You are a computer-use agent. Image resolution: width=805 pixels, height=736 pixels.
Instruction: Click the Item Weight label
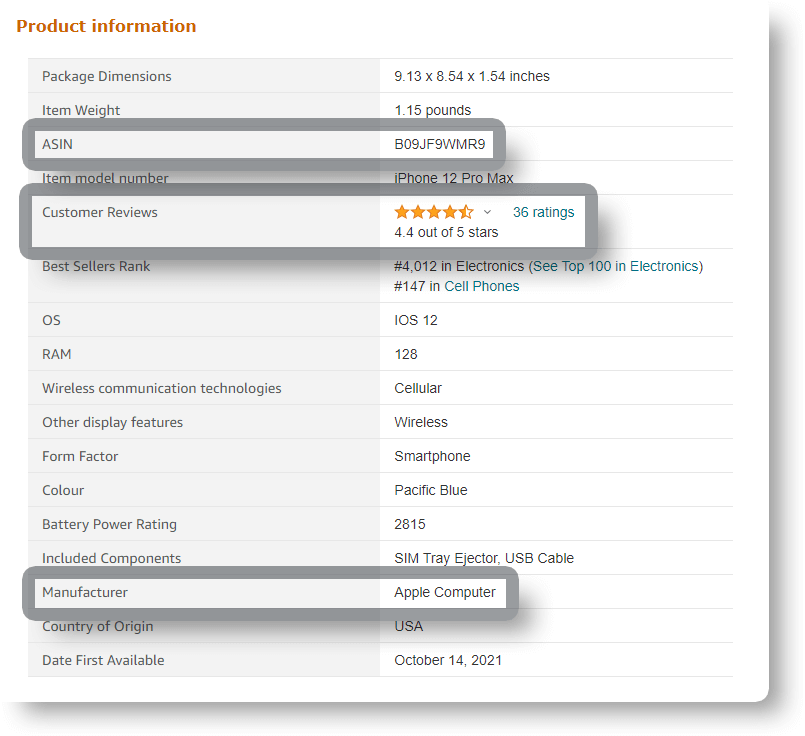click(x=81, y=110)
